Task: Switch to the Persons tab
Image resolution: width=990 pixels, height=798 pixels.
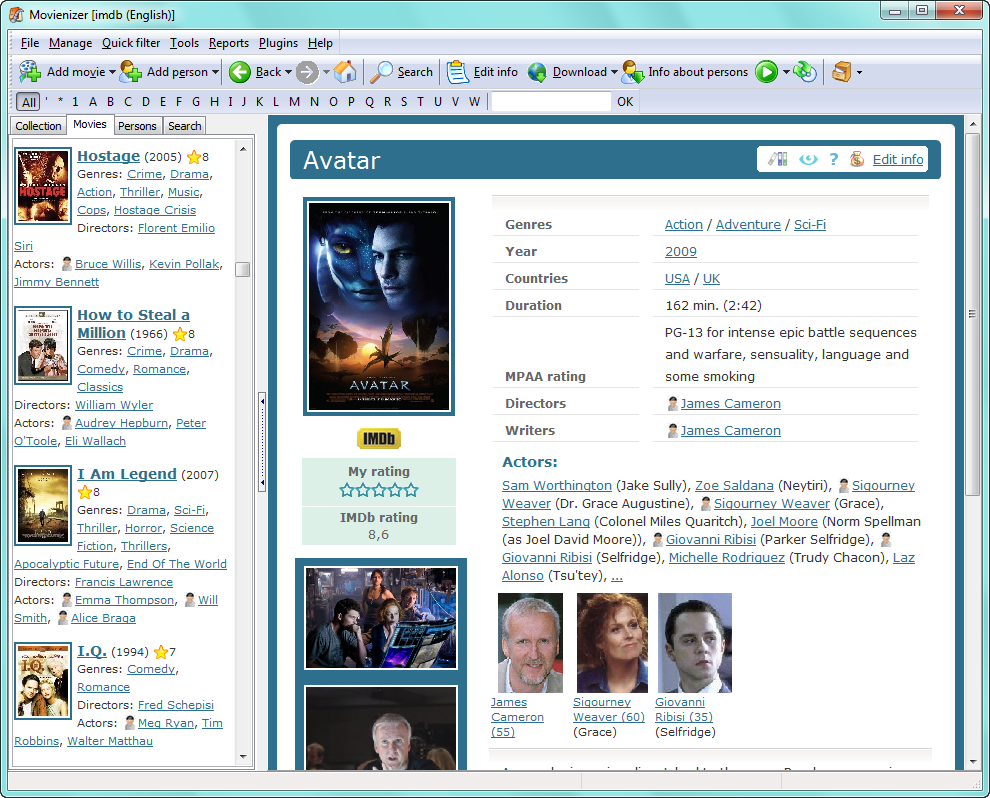Action: pyautogui.click(x=137, y=126)
